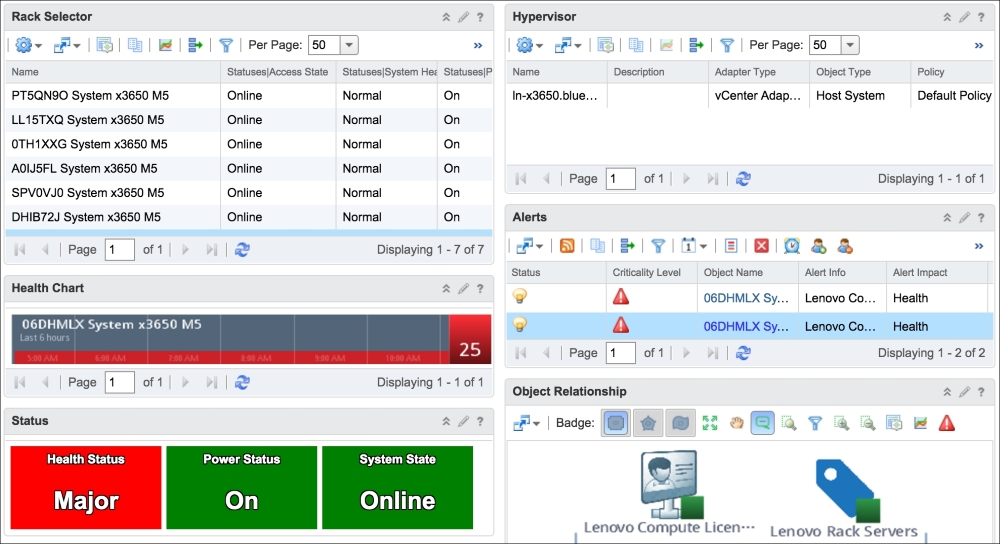Open the first 06DHMLX Sy... alert link
Screen dimensions: 1000x544
point(746,298)
